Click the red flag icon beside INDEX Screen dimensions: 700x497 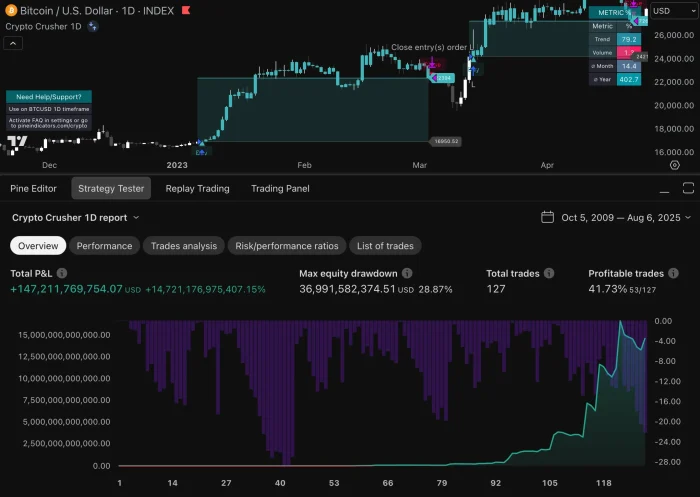pos(185,10)
